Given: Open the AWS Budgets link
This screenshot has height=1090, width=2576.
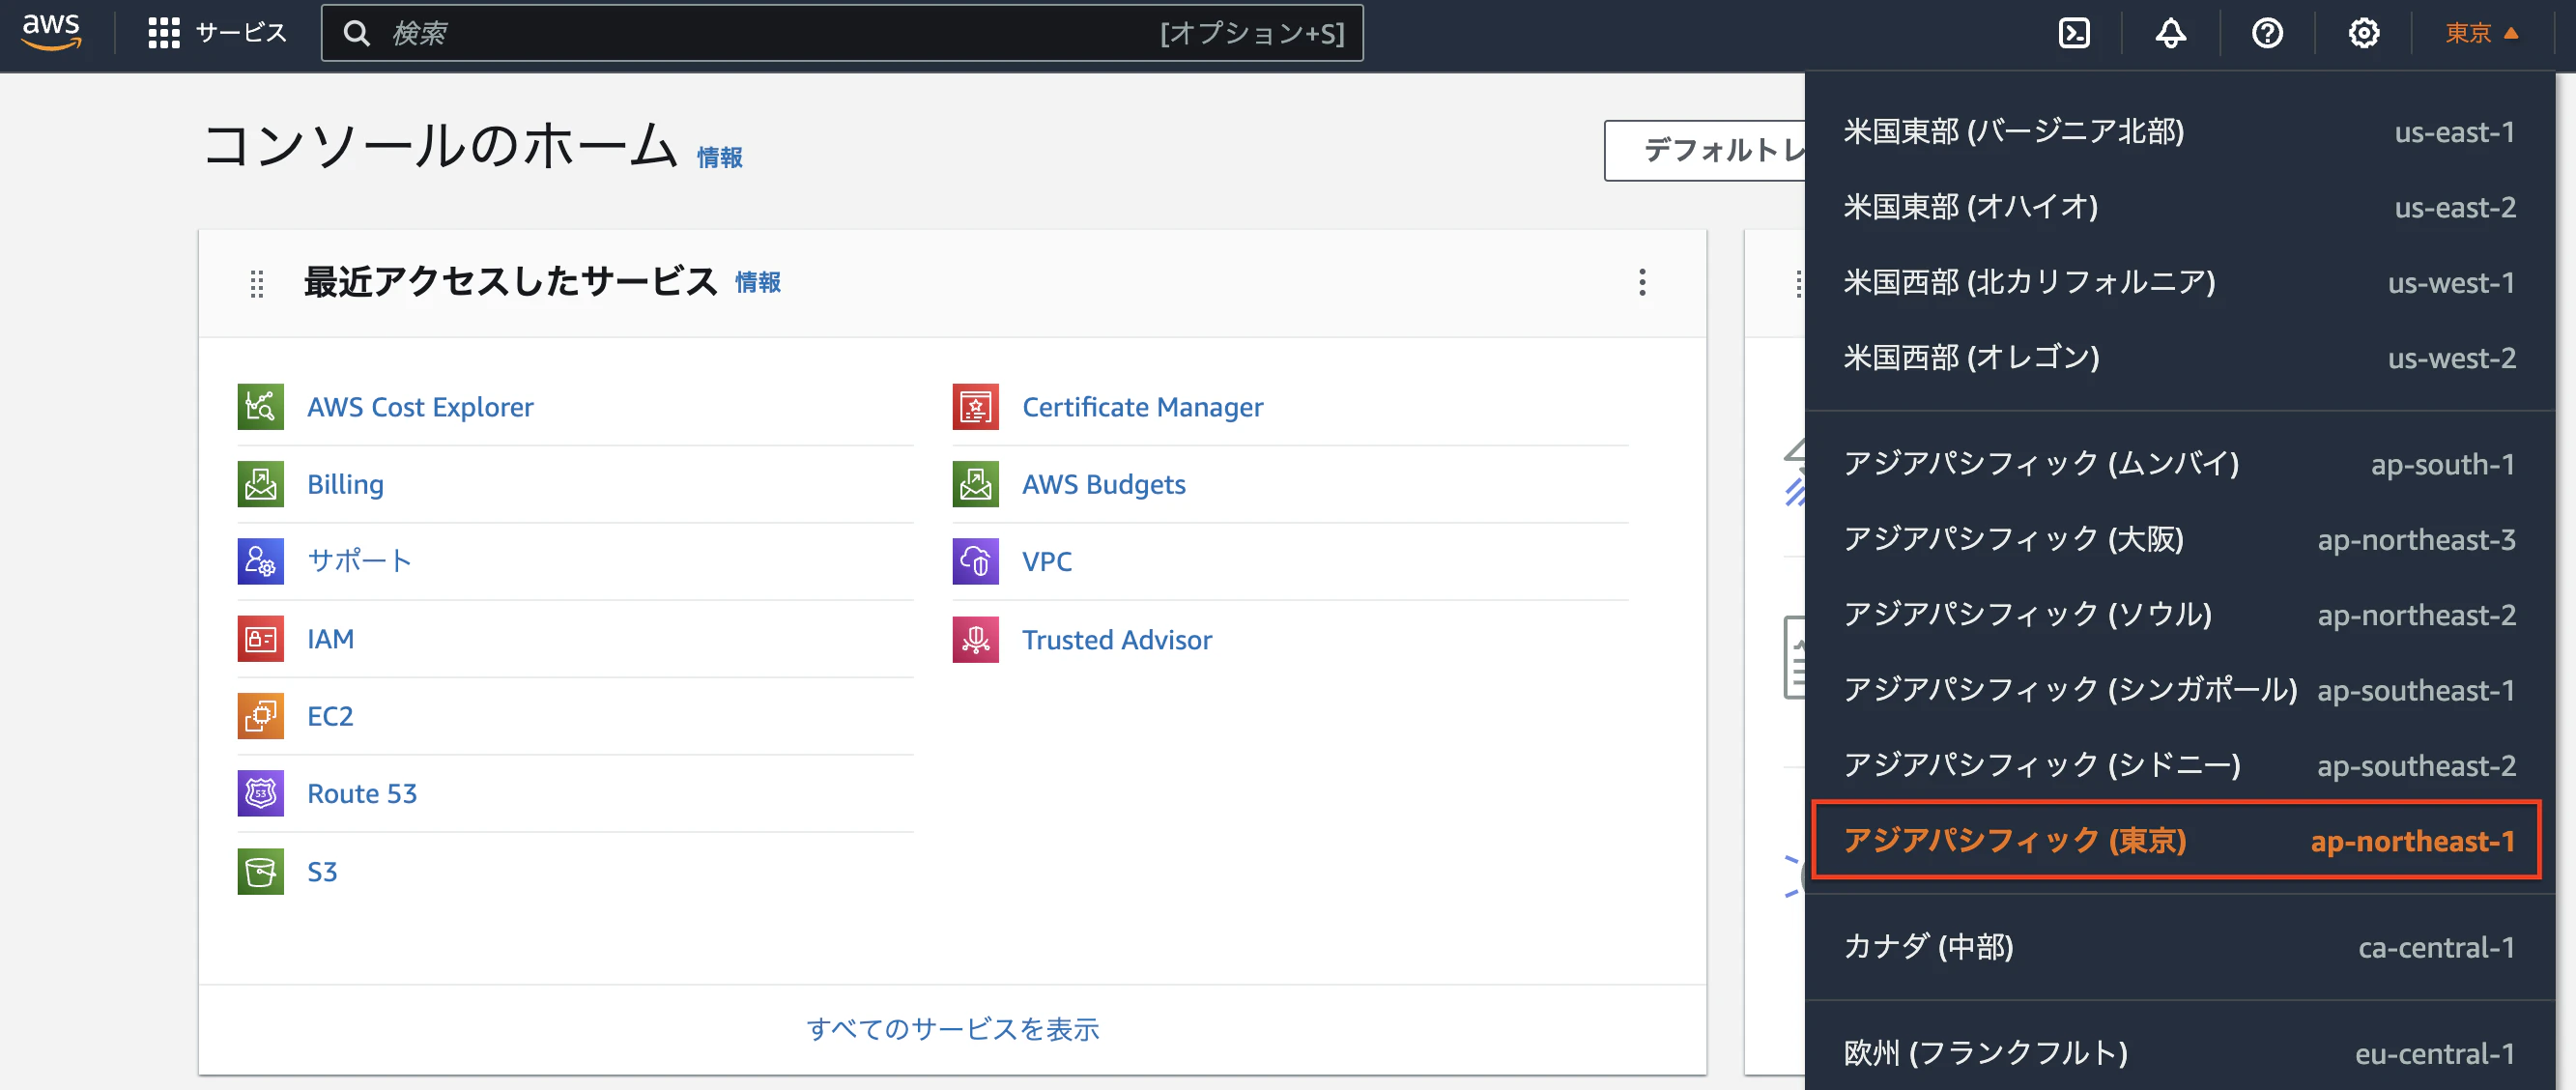Looking at the screenshot, I should [x=1103, y=484].
